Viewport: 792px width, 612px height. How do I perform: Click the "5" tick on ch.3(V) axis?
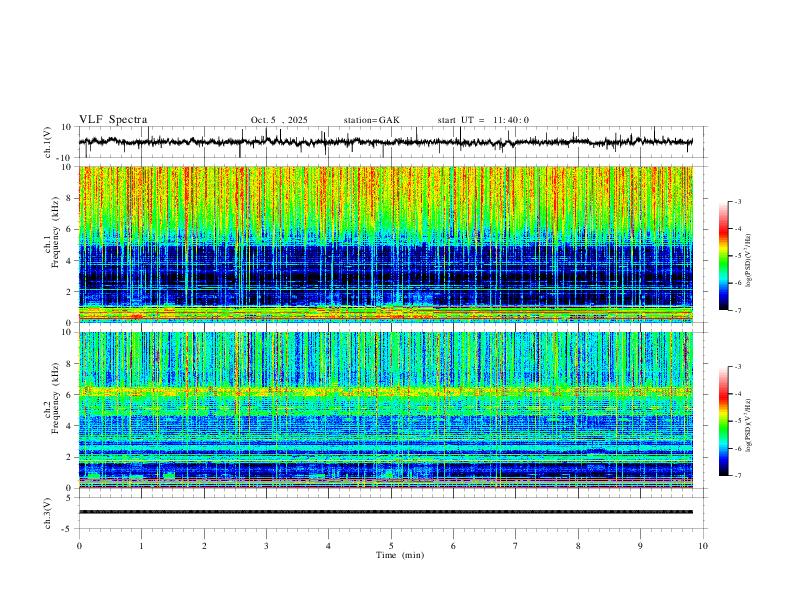tap(70, 498)
